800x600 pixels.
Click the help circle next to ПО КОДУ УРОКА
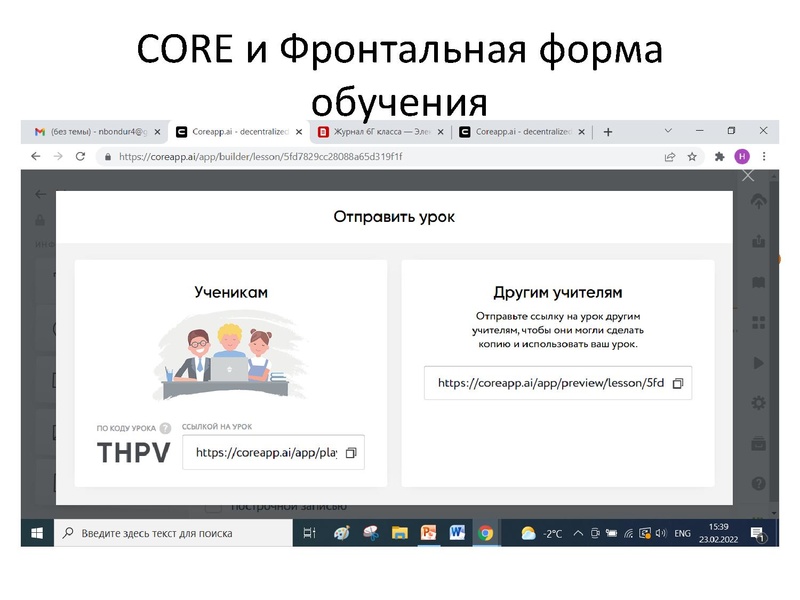tap(164, 429)
